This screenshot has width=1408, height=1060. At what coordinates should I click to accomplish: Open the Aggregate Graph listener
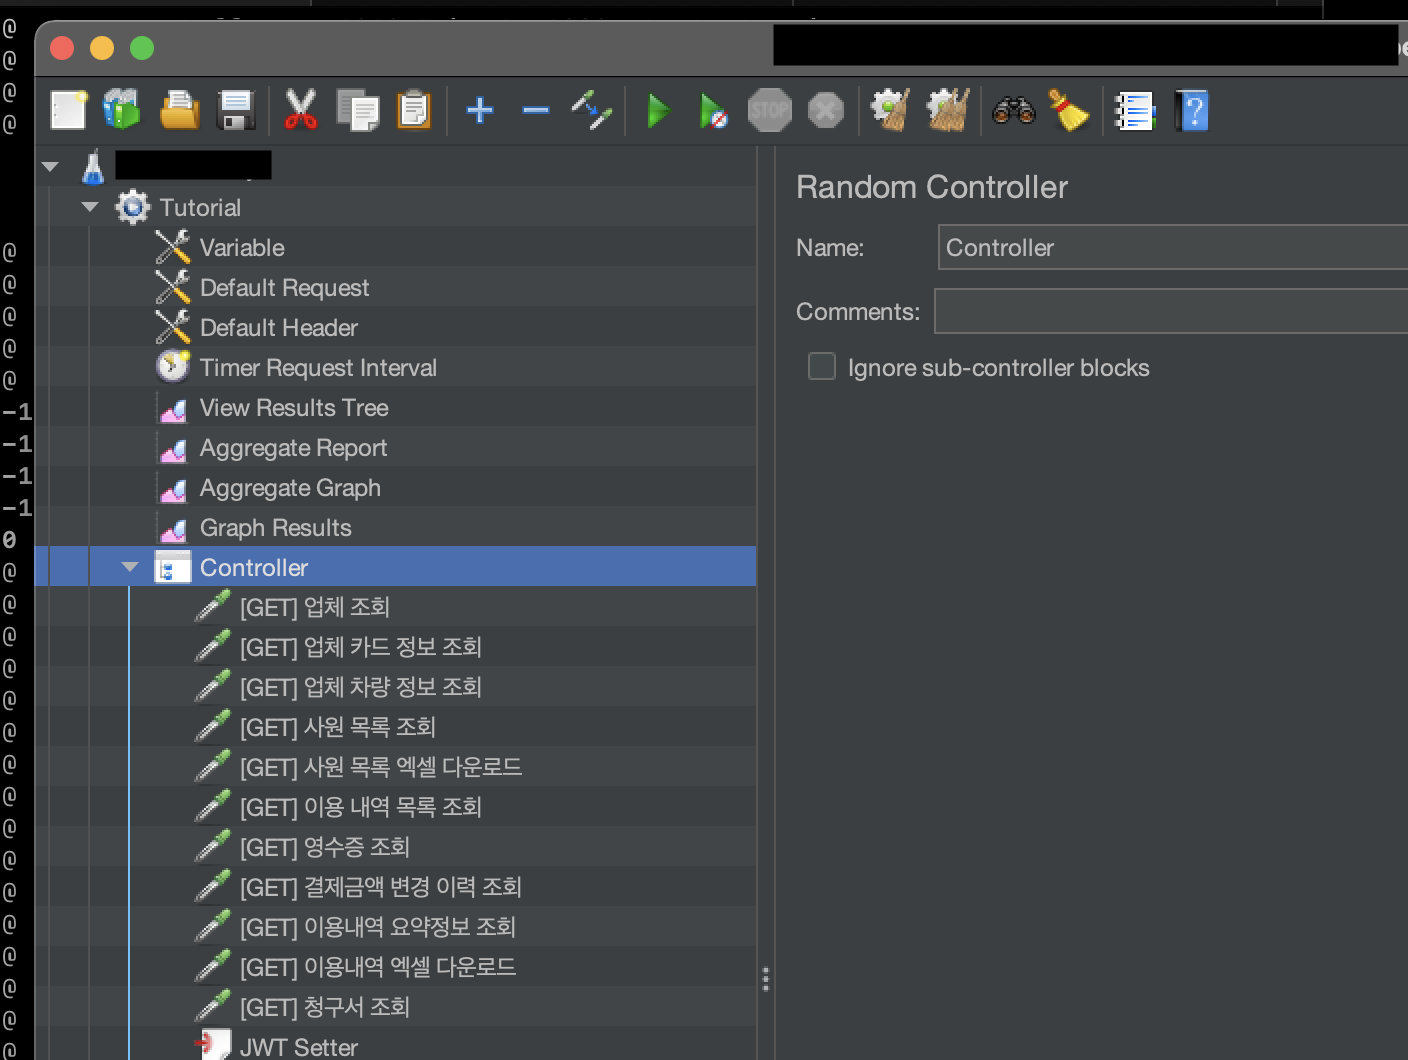click(x=290, y=487)
